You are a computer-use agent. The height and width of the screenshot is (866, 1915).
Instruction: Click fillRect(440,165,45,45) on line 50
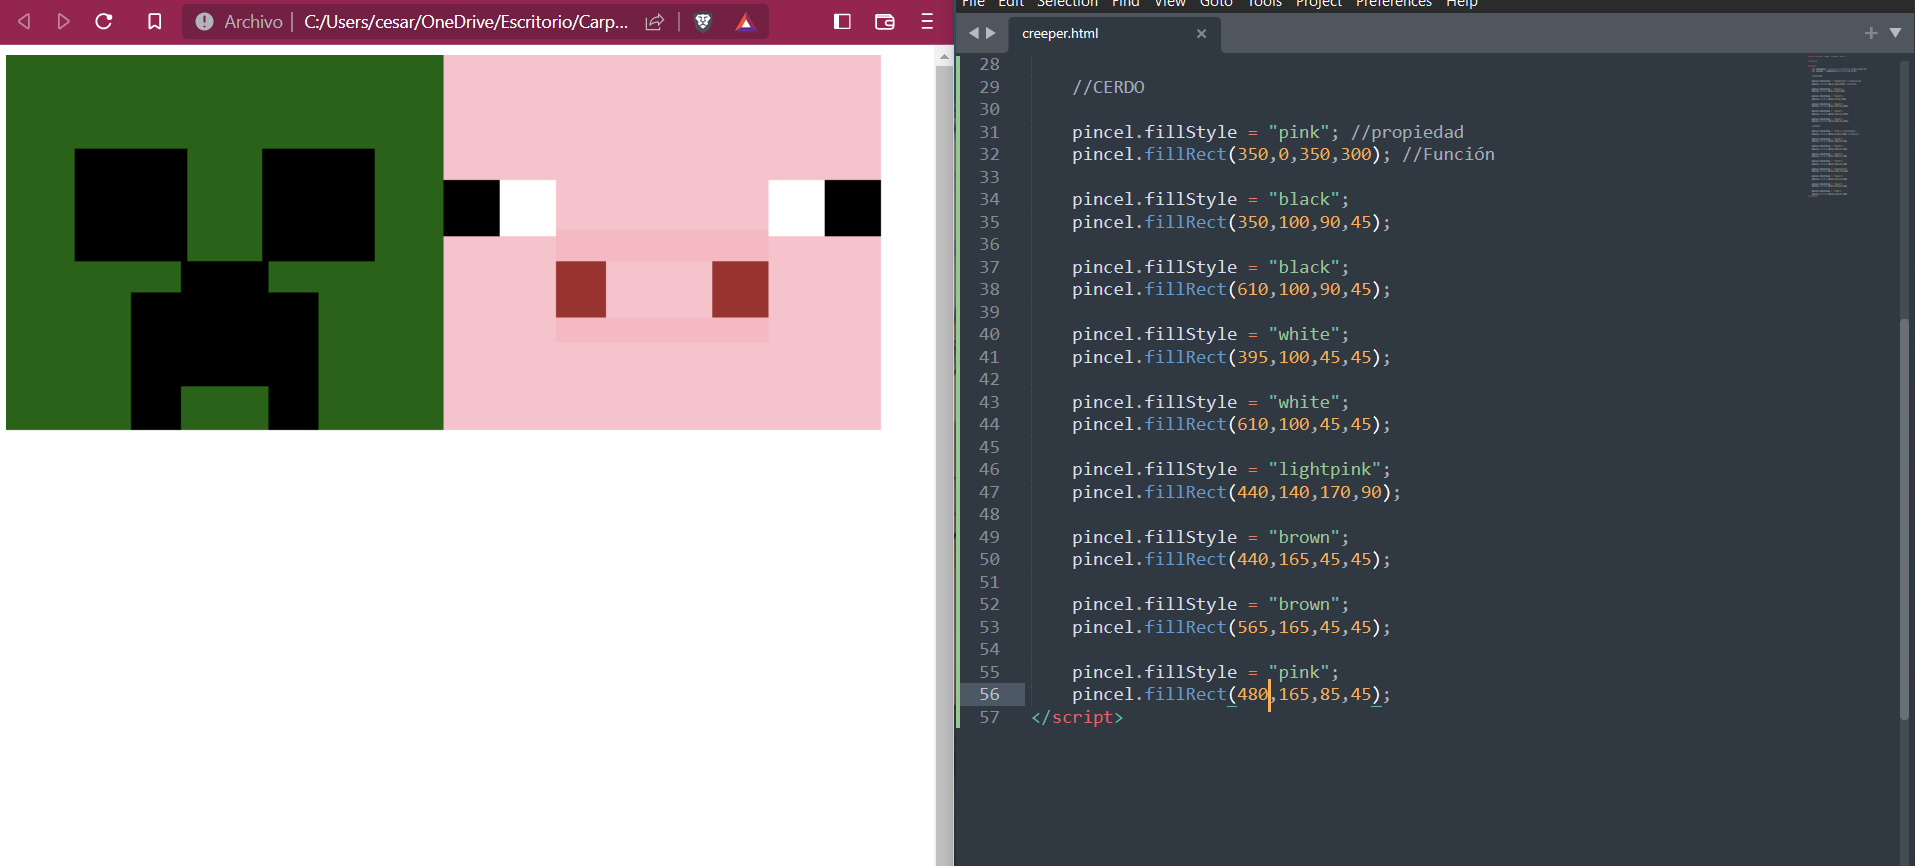coord(1262,559)
